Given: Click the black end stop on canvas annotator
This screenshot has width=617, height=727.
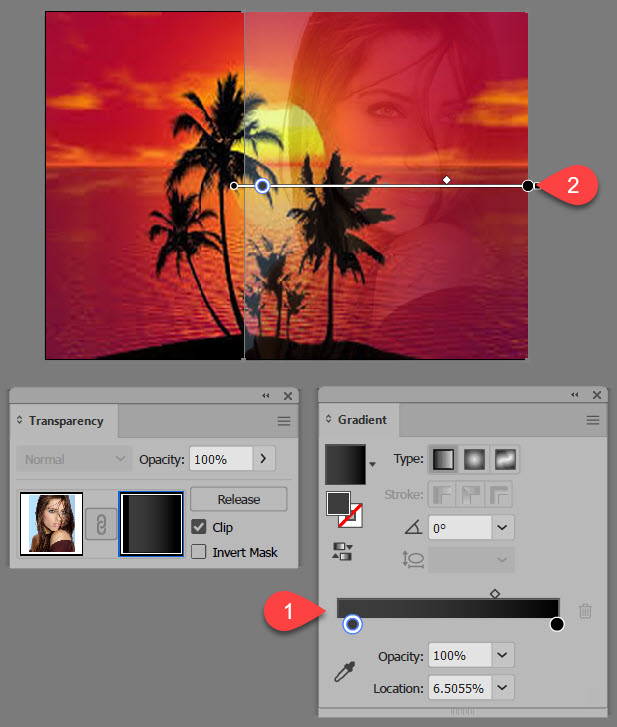Looking at the screenshot, I should [x=528, y=186].
